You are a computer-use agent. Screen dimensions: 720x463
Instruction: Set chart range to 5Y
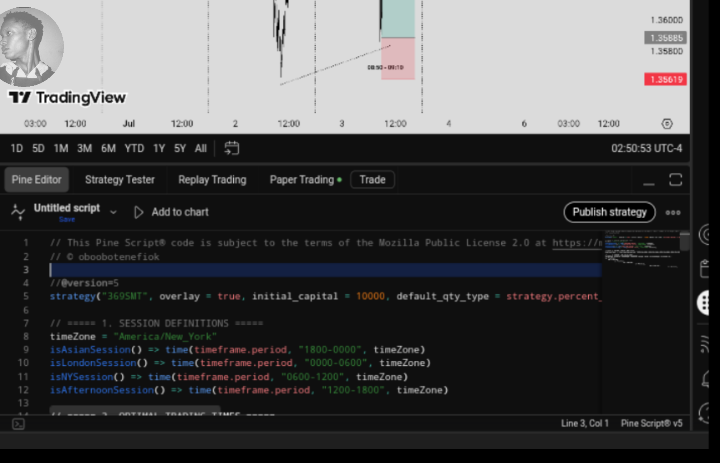[x=180, y=148]
